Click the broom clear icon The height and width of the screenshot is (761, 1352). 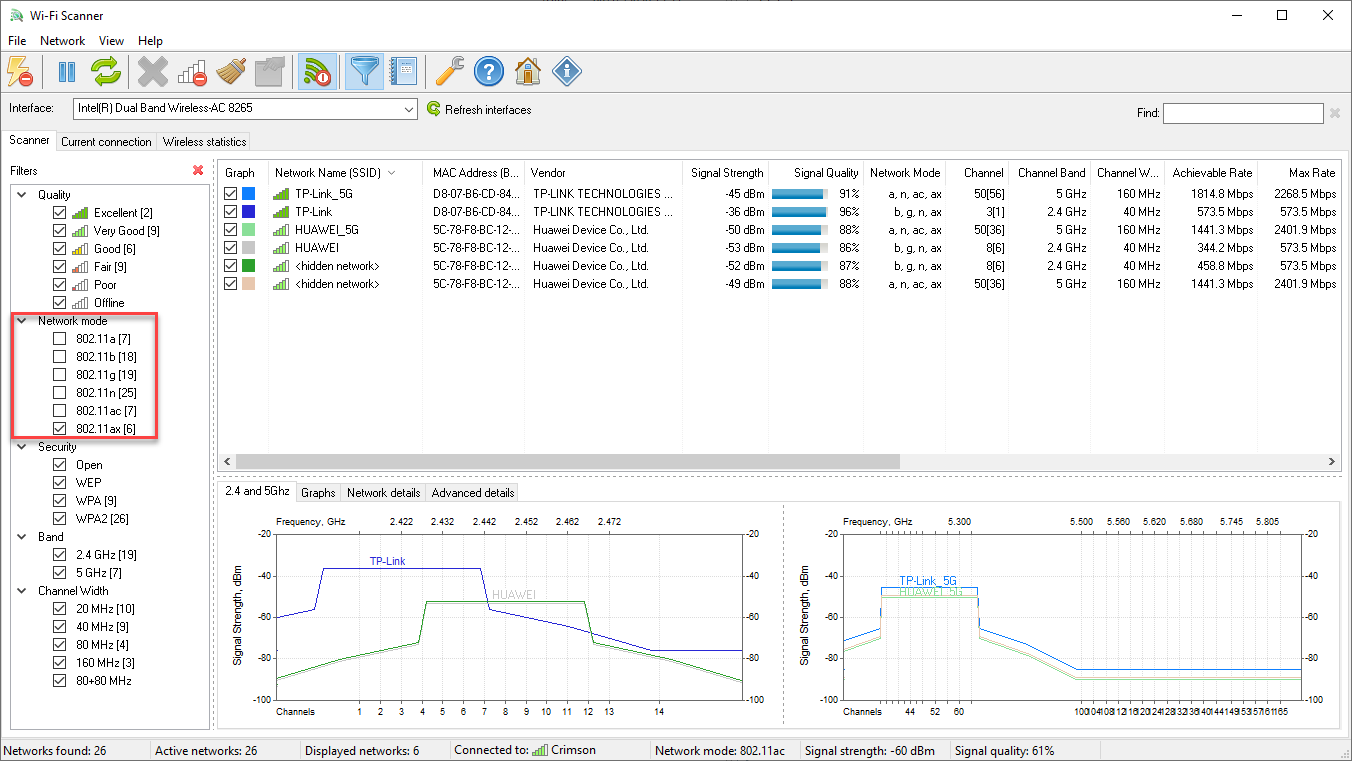(231, 72)
